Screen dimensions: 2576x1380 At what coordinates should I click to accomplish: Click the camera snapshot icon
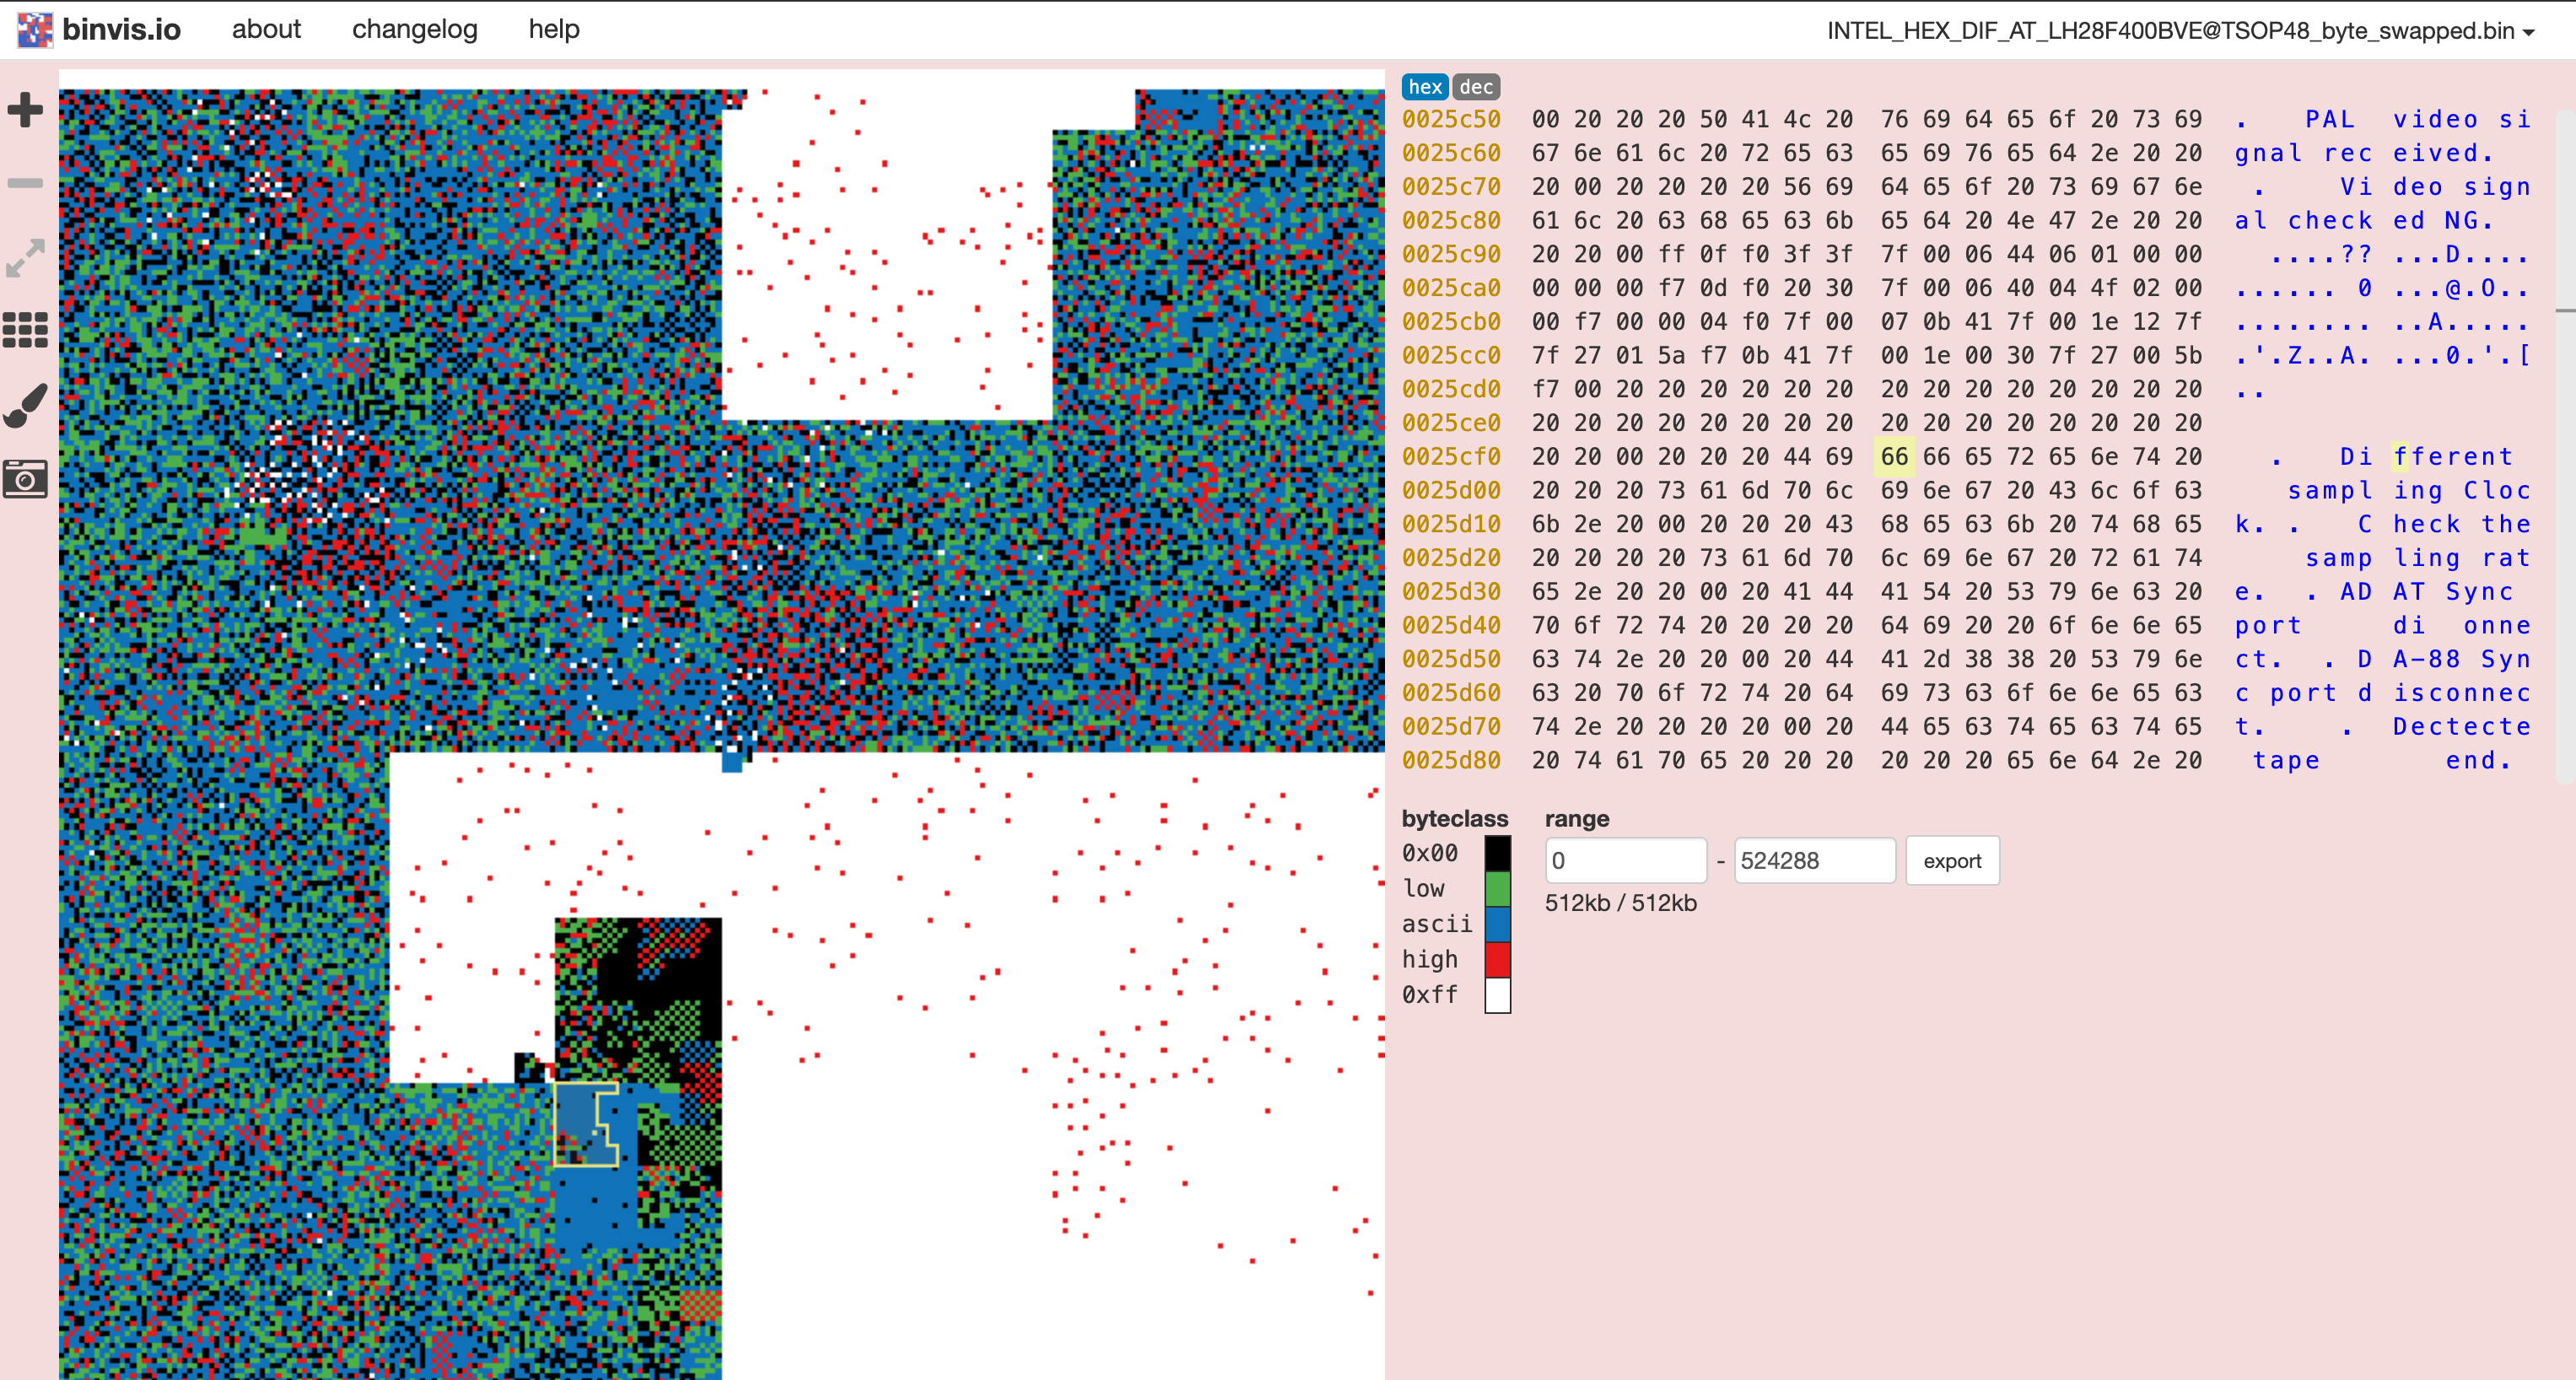coord(25,479)
